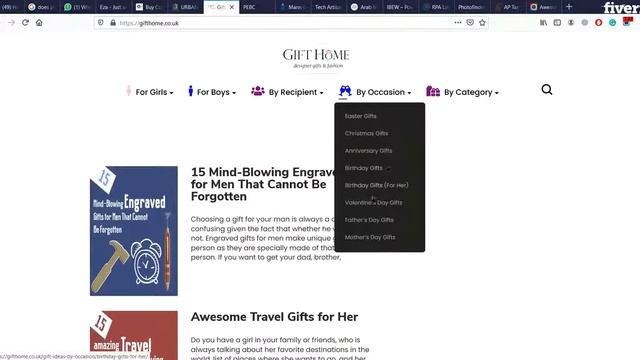Select Birthday Gifts (For Her) menu entry

click(376, 185)
